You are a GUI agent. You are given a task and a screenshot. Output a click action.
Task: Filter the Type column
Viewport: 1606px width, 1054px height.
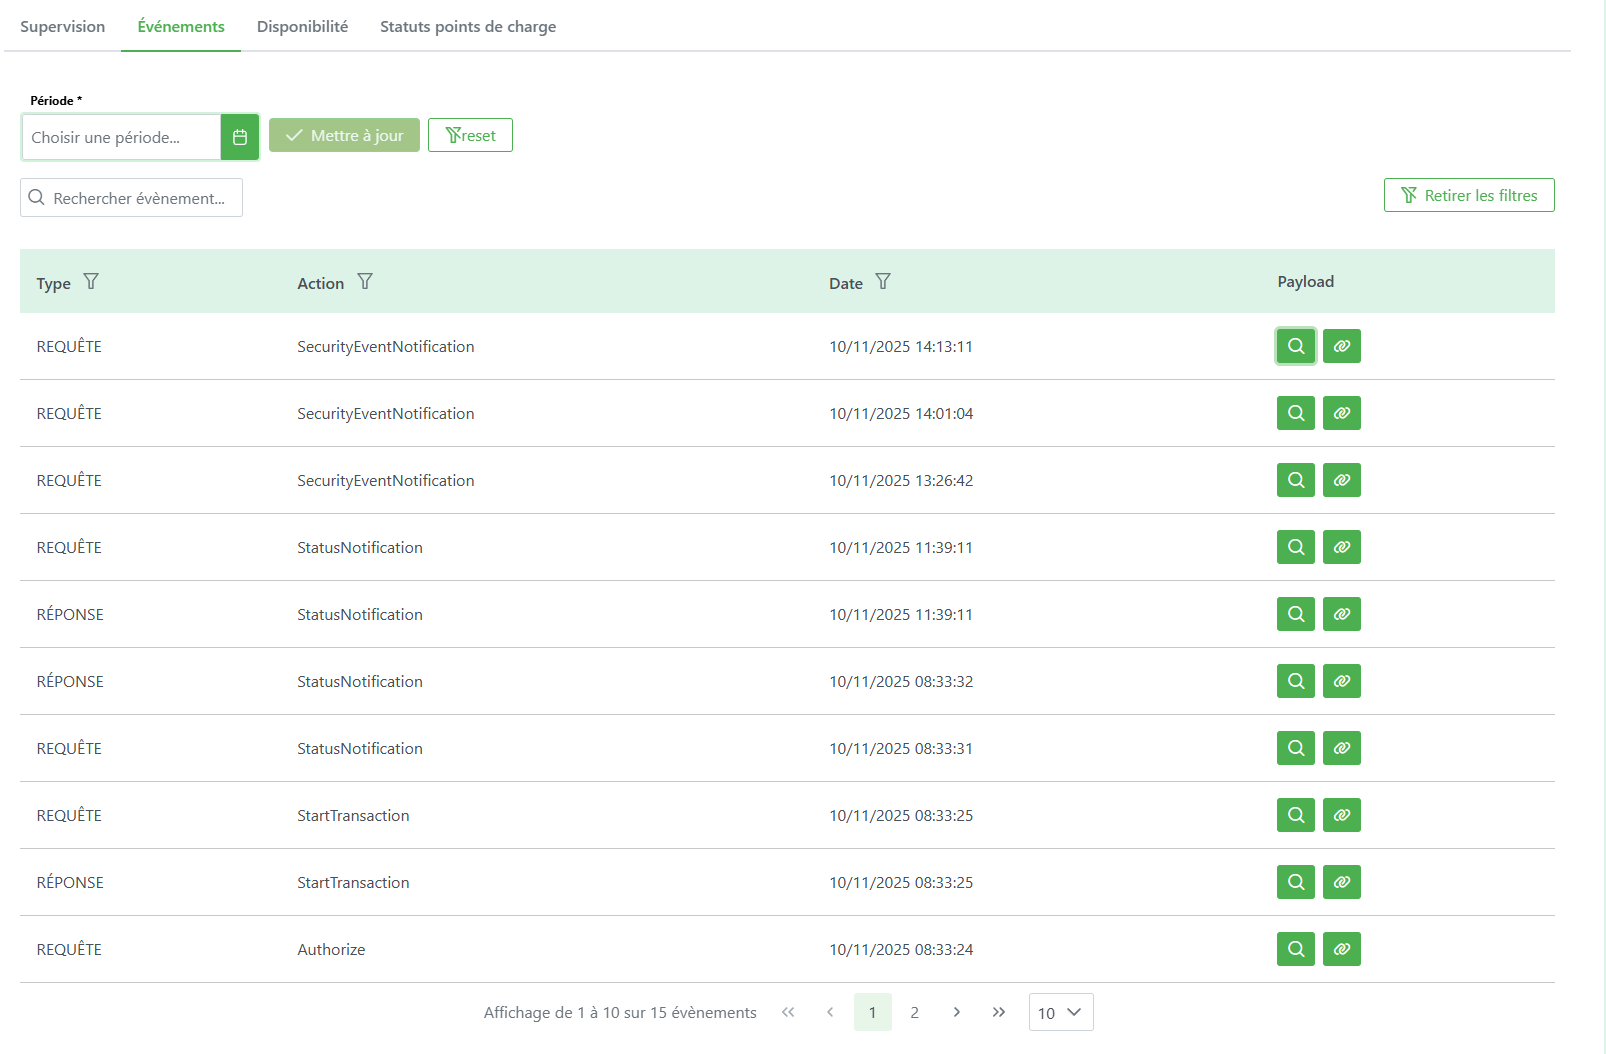[91, 282]
